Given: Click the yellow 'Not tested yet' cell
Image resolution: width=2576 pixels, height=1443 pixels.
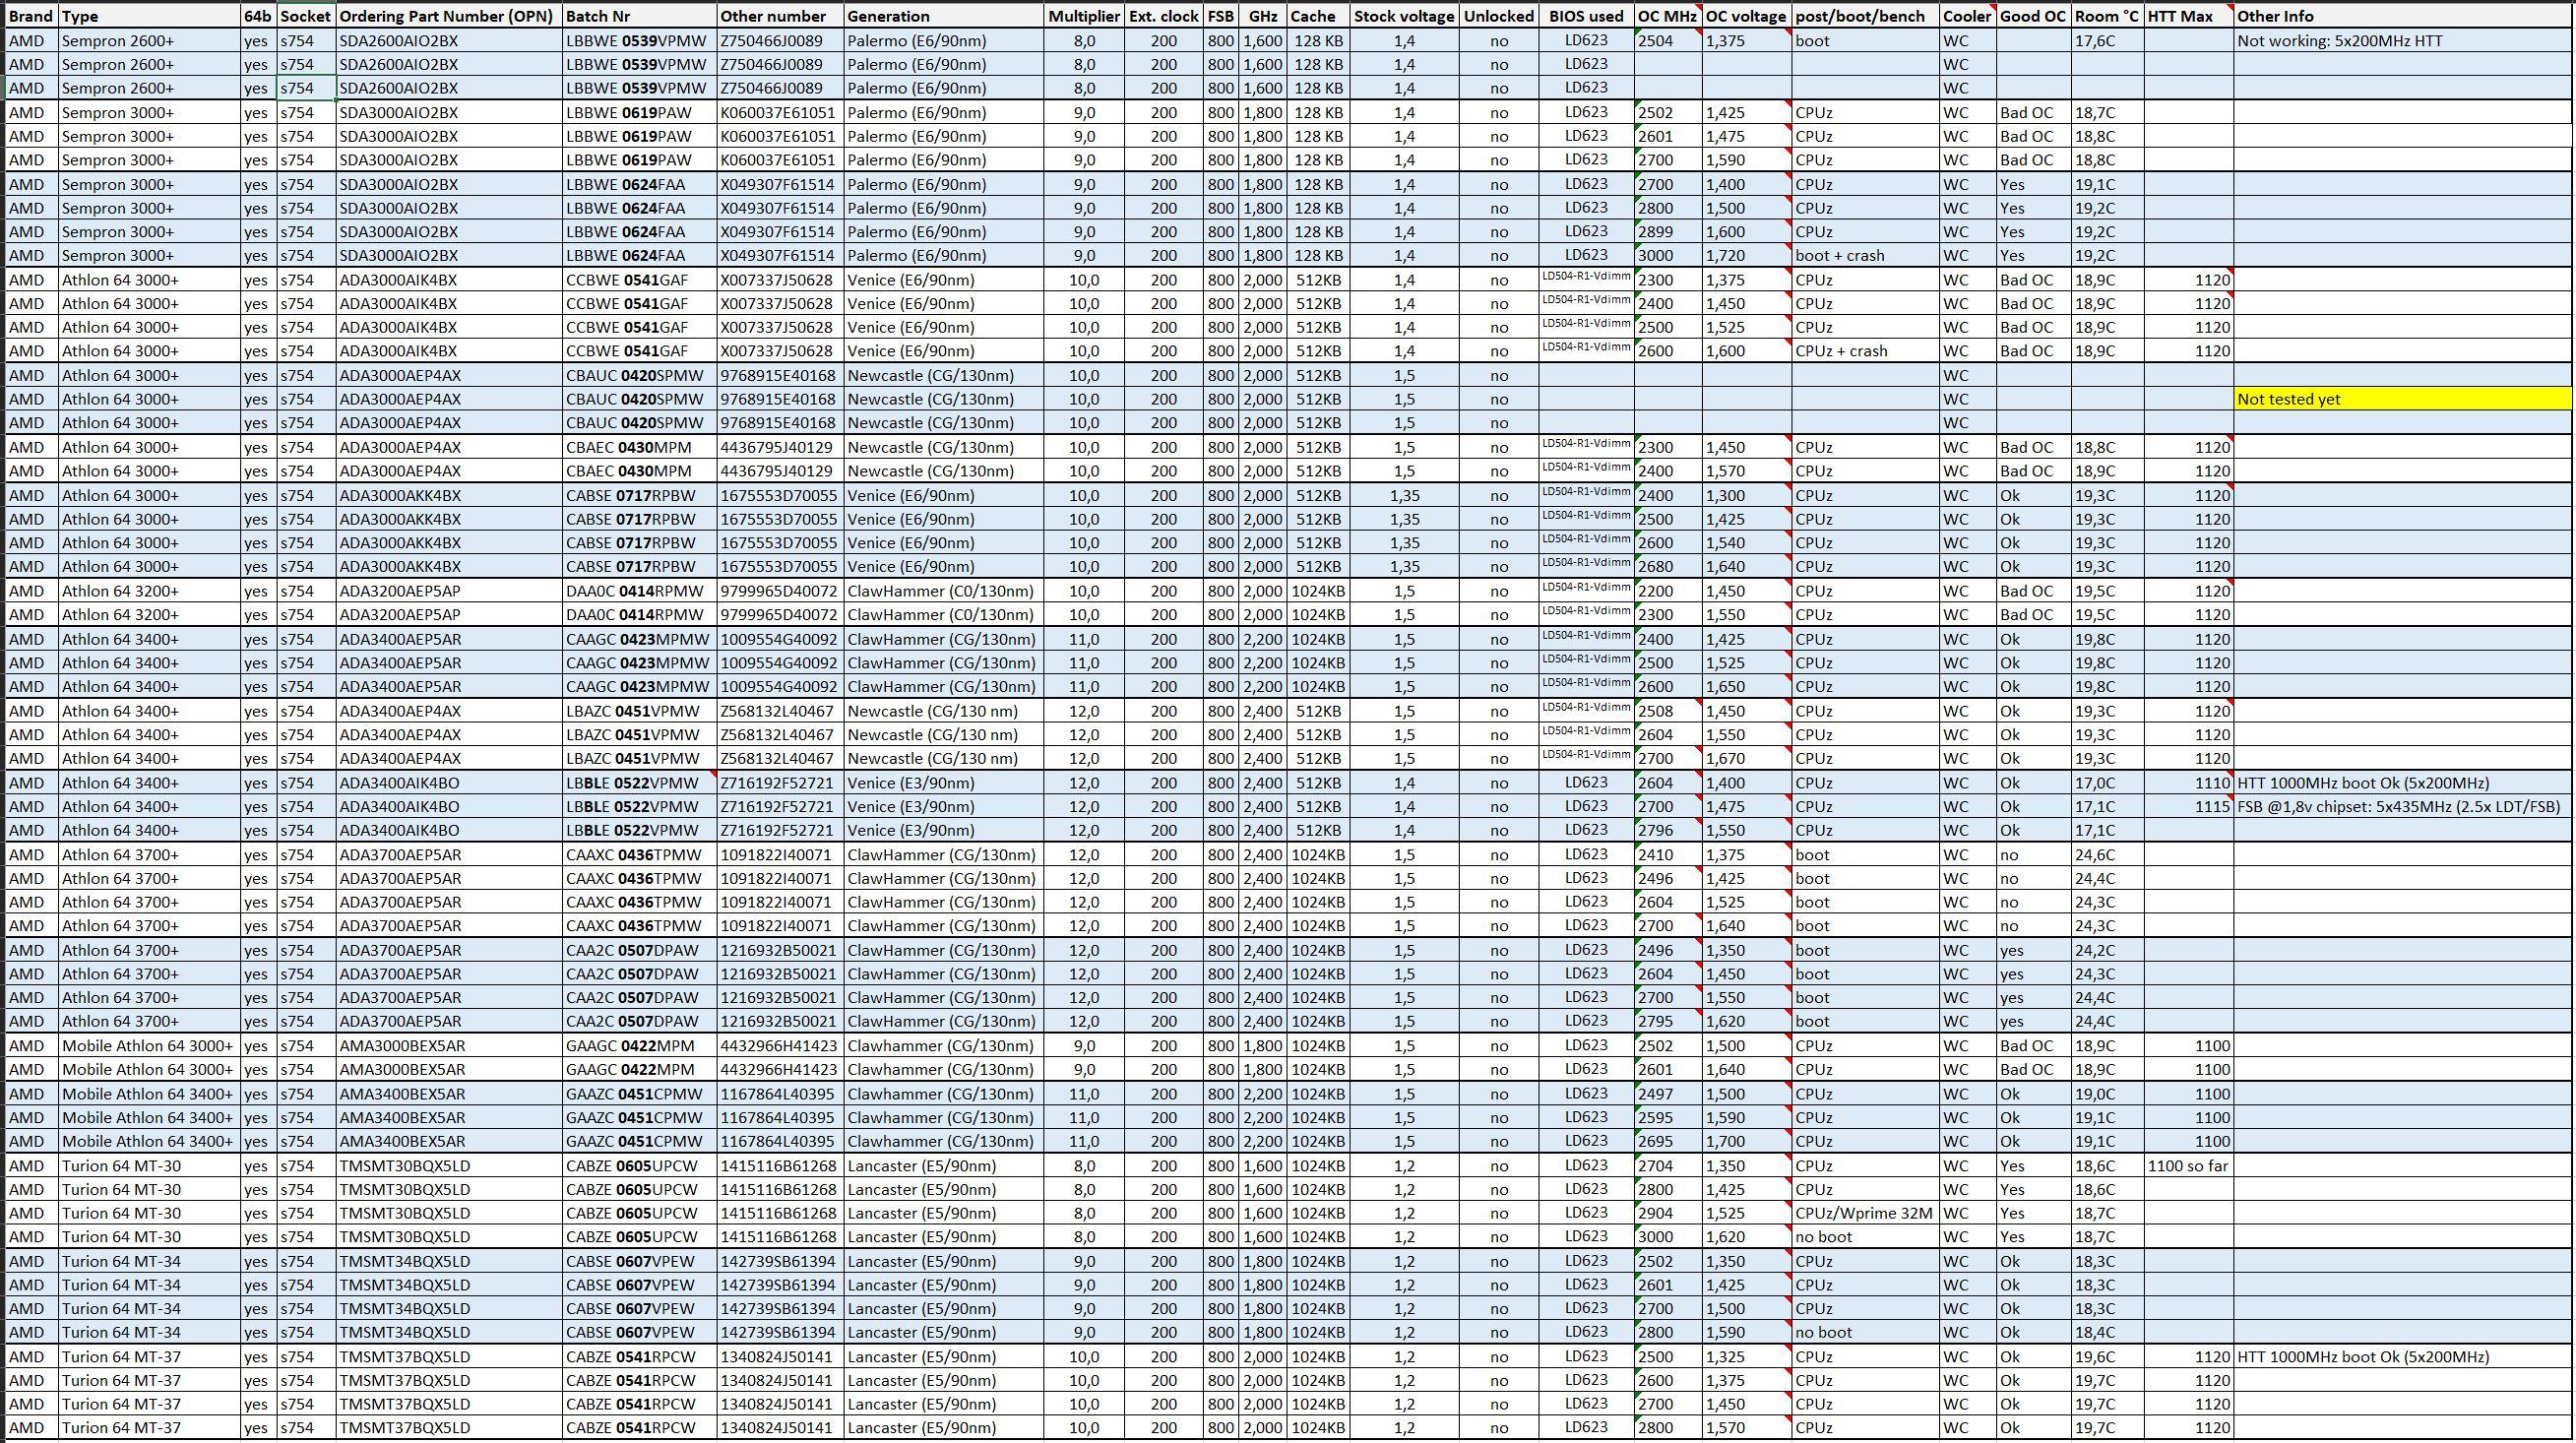Looking at the screenshot, I should click(x=2402, y=399).
